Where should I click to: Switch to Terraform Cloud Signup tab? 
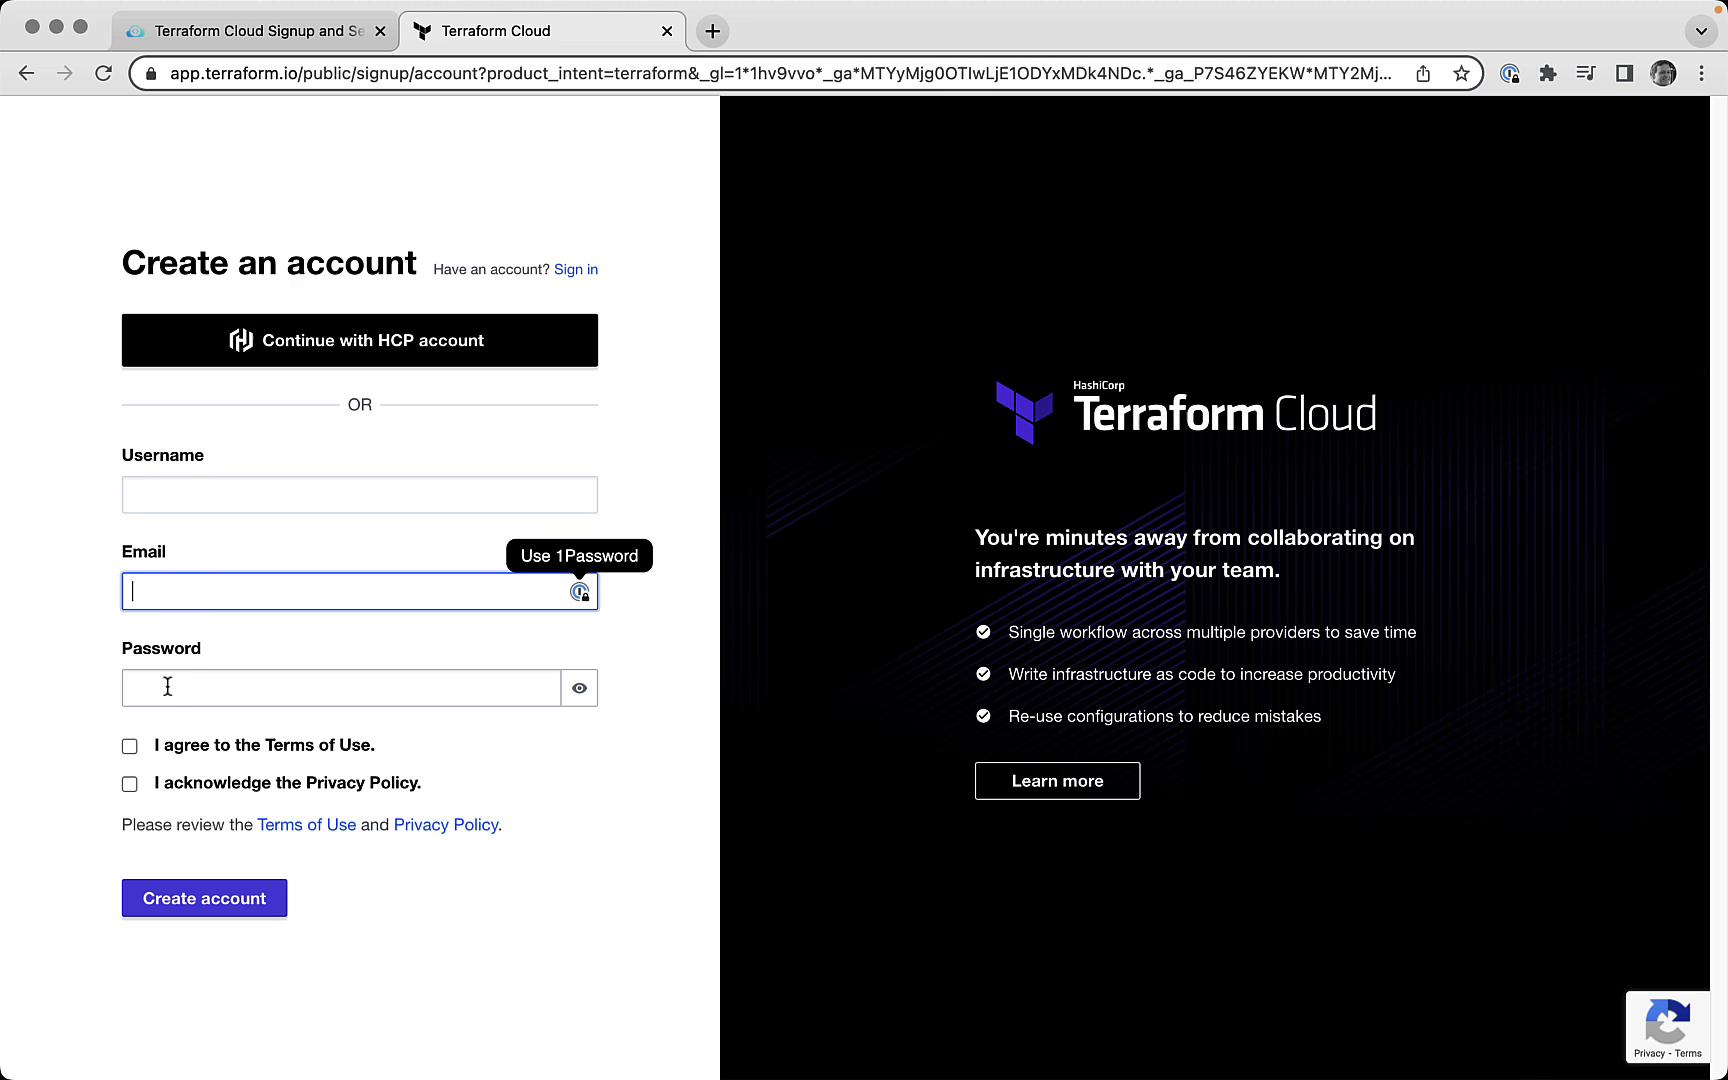256,31
